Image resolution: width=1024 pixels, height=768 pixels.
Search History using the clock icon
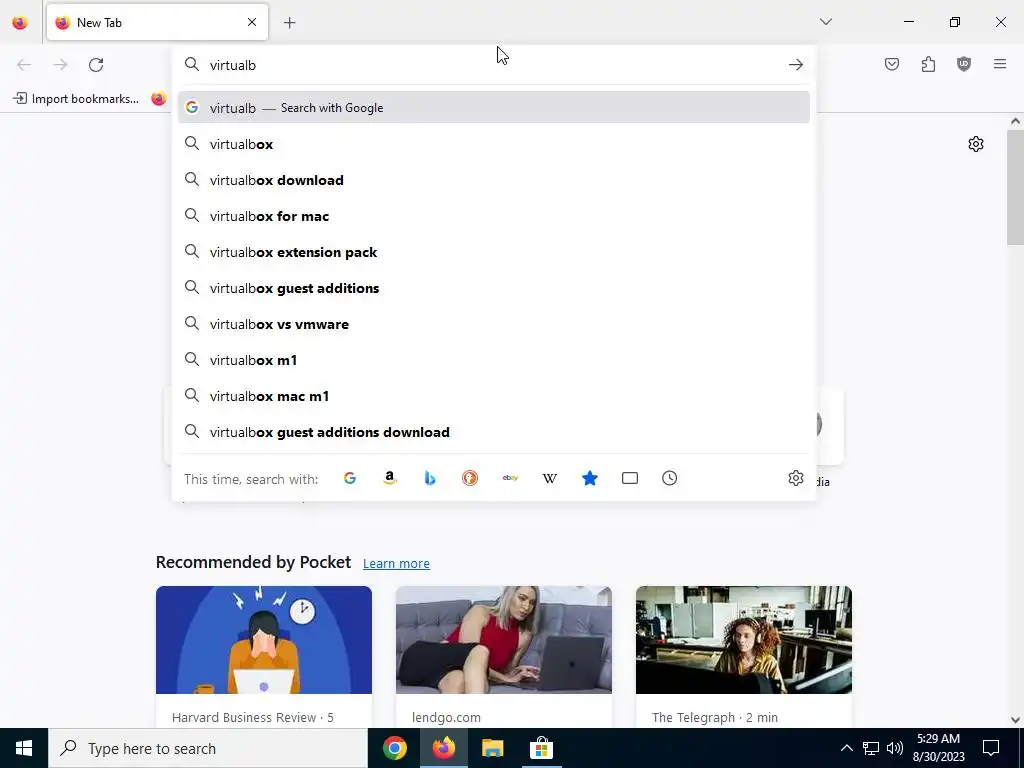coord(669,478)
